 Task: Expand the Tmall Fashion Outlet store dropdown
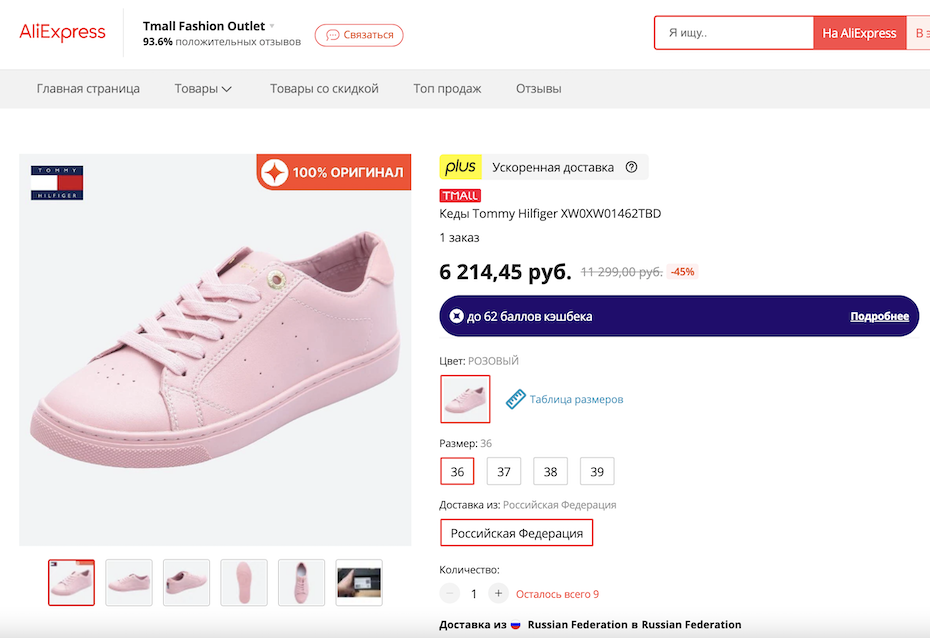click(x=272, y=26)
